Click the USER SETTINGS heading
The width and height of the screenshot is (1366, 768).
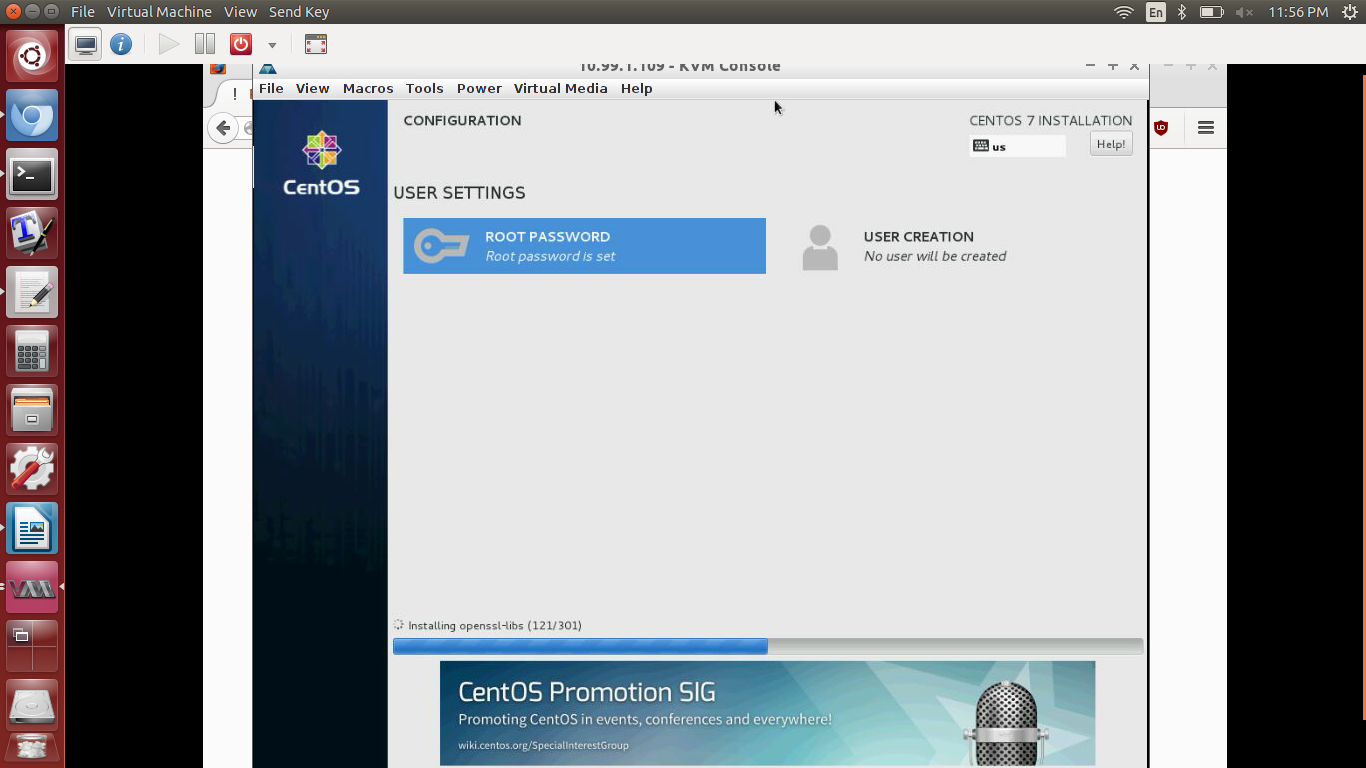click(459, 193)
